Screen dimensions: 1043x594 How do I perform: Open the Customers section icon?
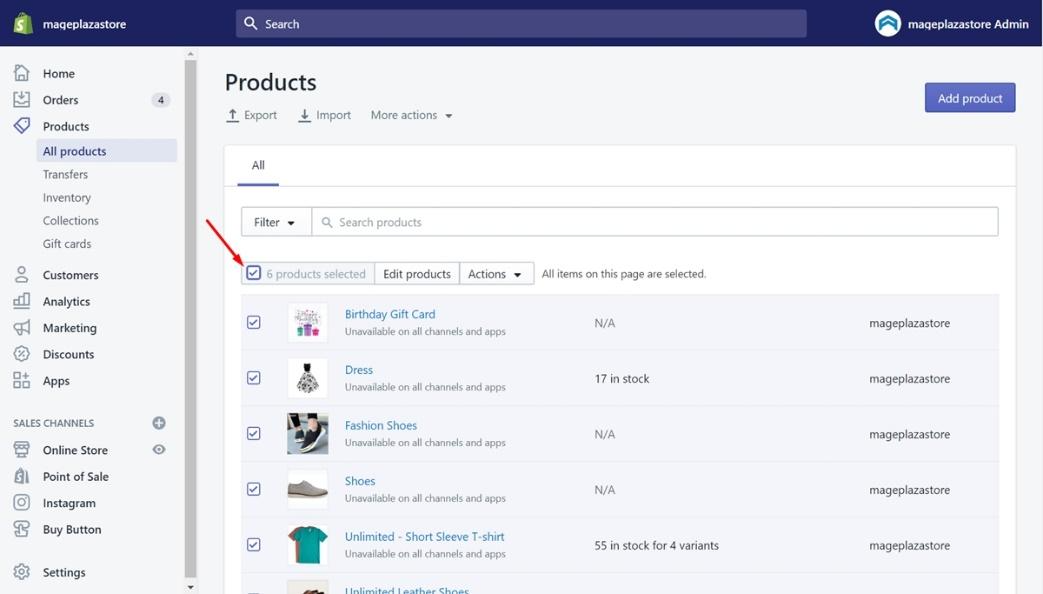[x=22, y=274]
